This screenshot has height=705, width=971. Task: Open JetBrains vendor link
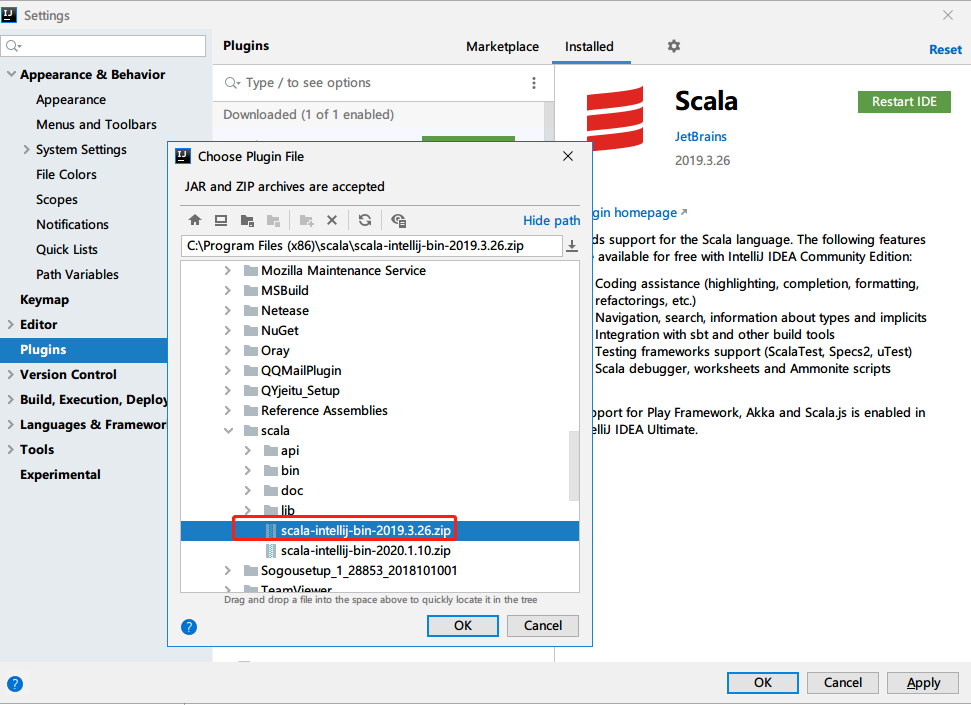click(x=700, y=136)
